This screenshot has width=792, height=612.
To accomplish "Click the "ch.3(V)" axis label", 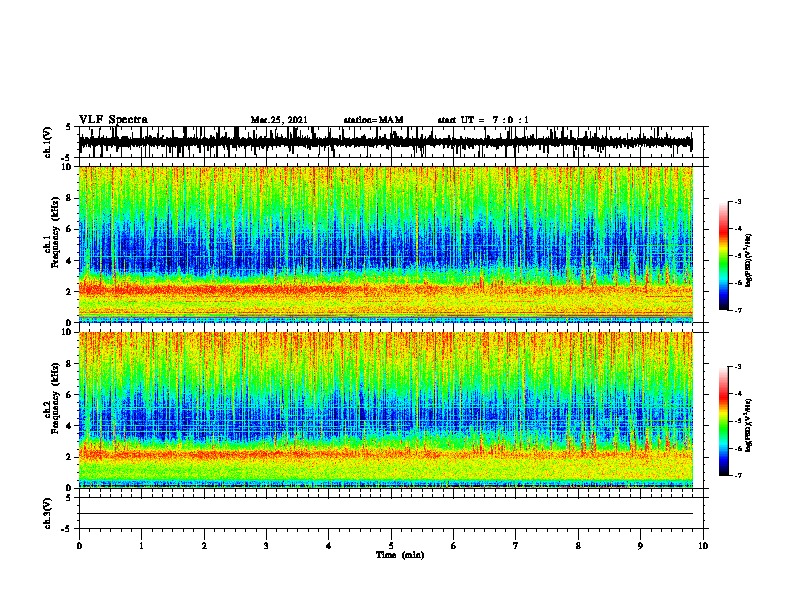I will pos(47,513).
